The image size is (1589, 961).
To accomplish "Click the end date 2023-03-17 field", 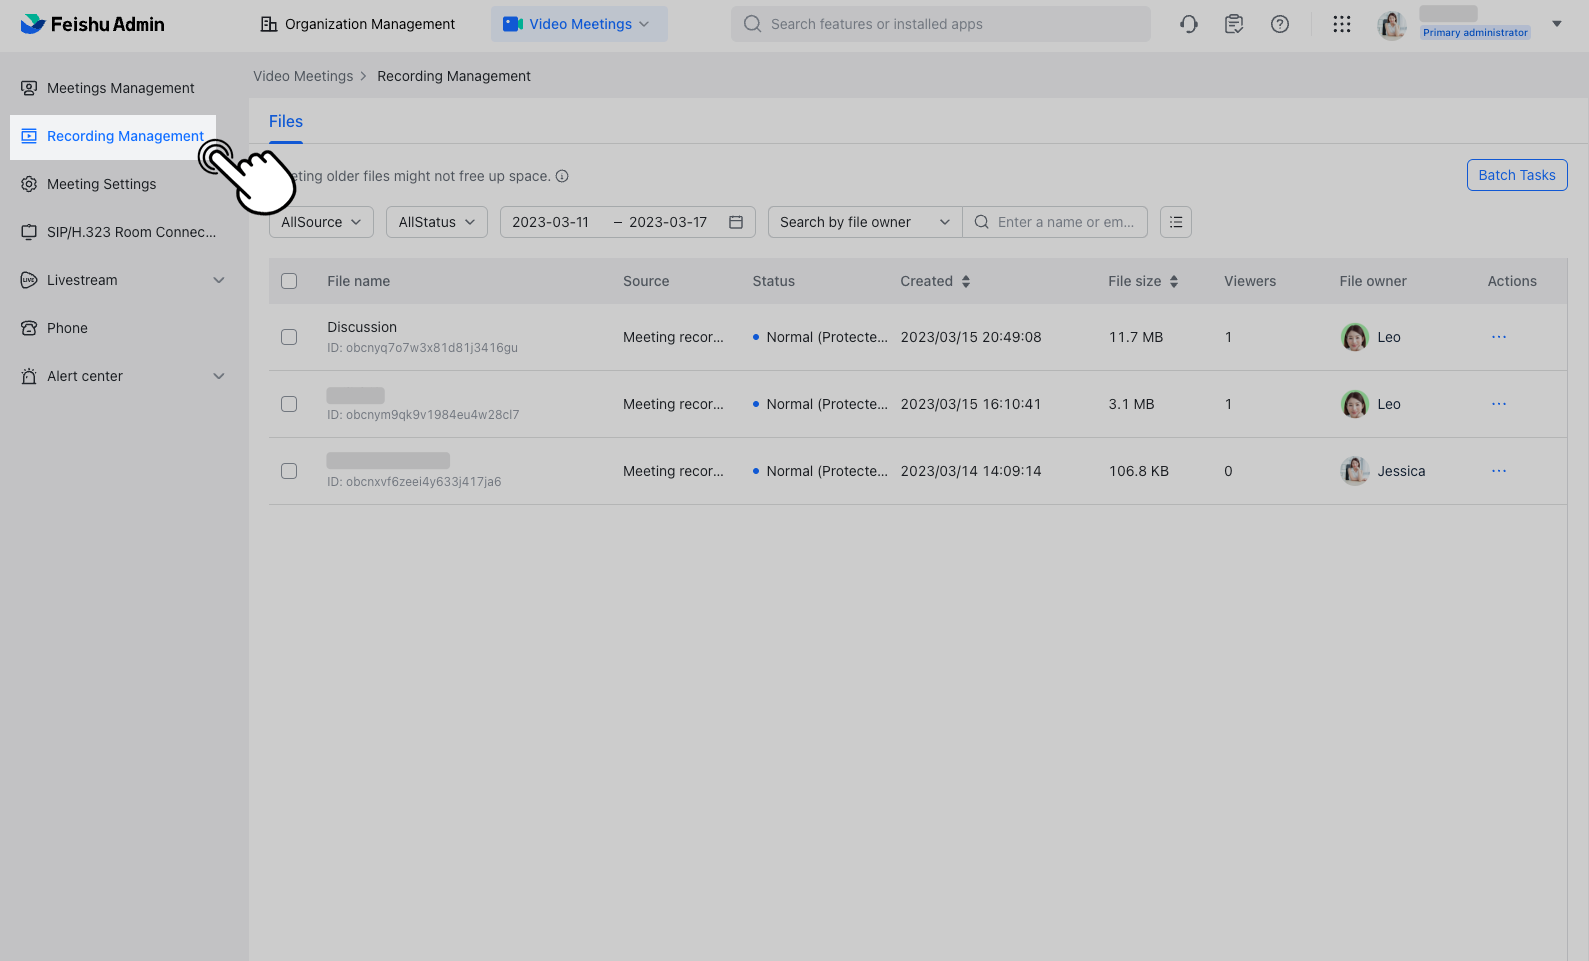I will tap(668, 222).
